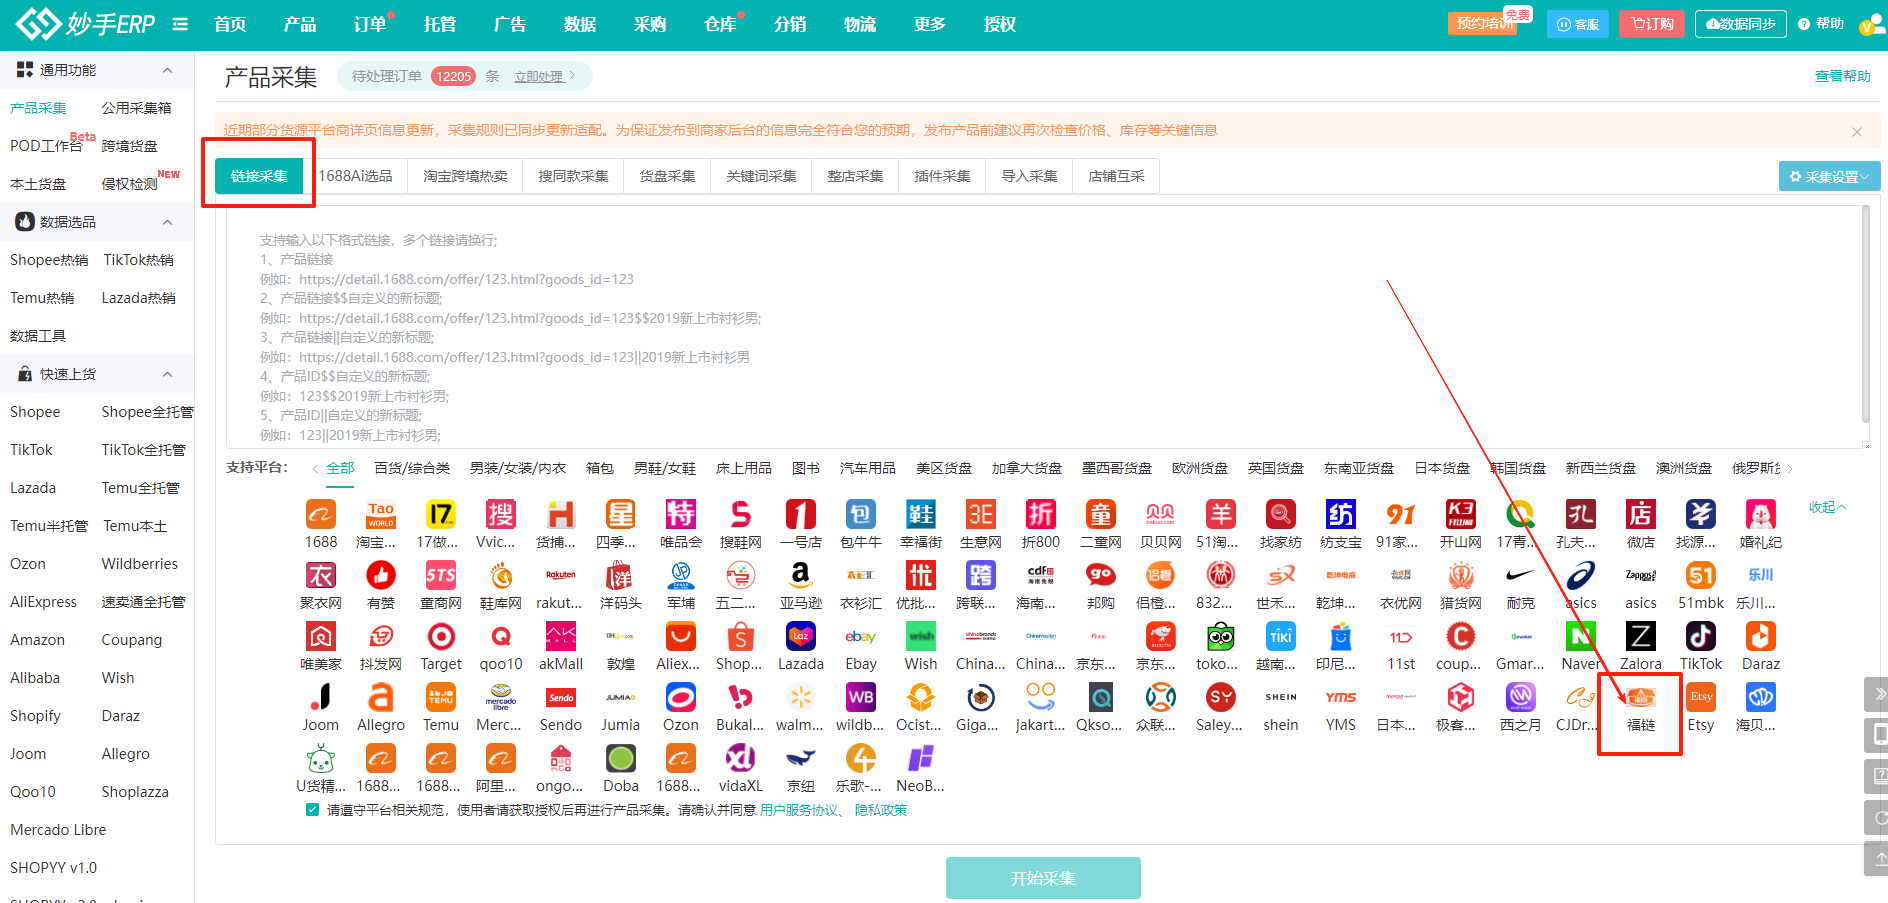The image size is (1888, 903).
Task: Select the Wish platform icon
Action: (x=921, y=637)
